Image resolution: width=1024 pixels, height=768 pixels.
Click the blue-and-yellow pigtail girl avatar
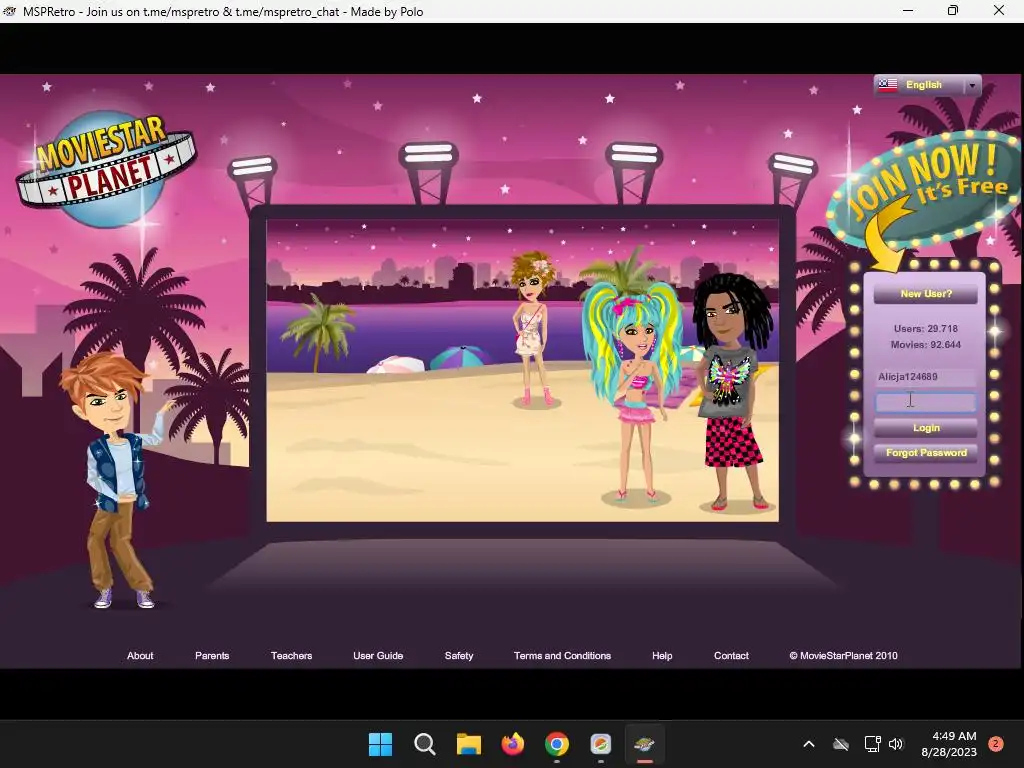click(x=632, y=392)
